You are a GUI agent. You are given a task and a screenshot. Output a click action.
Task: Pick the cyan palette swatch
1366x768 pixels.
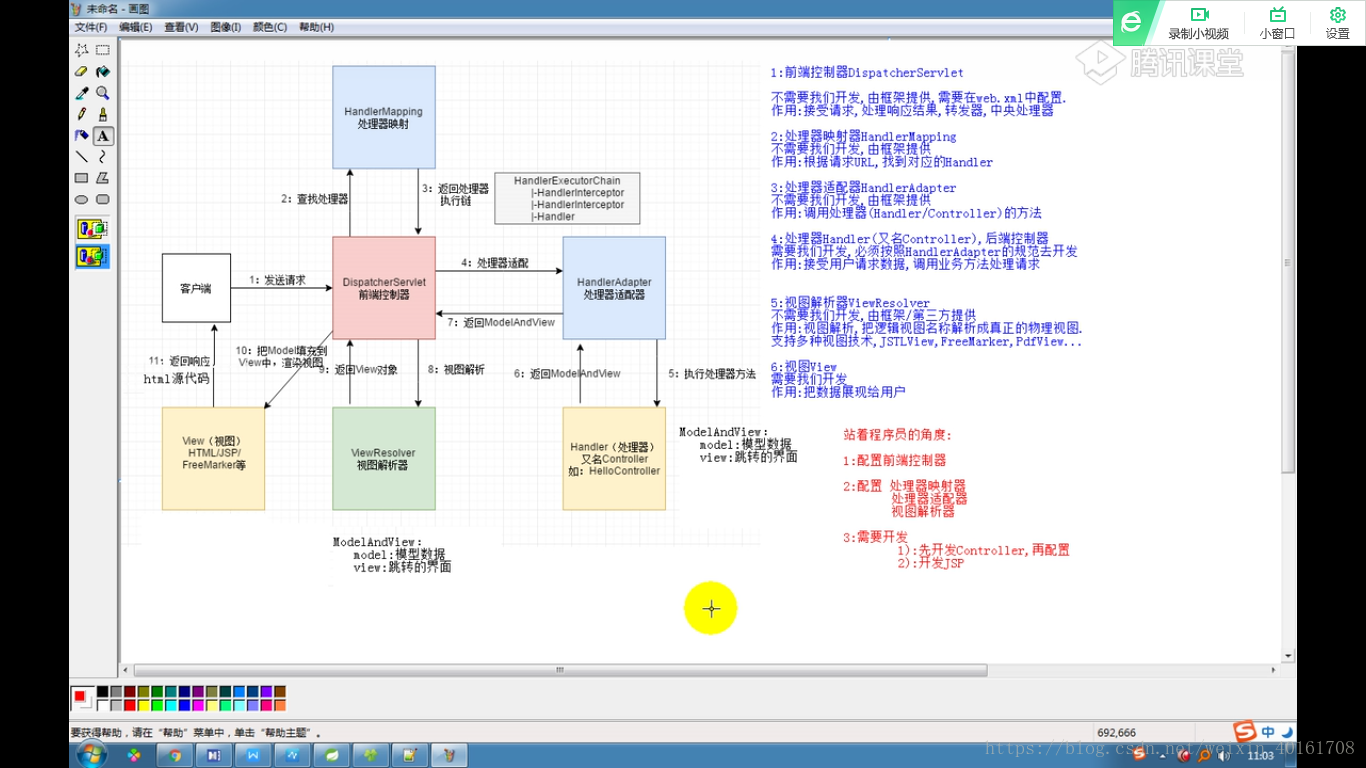[x=171, y=705]
